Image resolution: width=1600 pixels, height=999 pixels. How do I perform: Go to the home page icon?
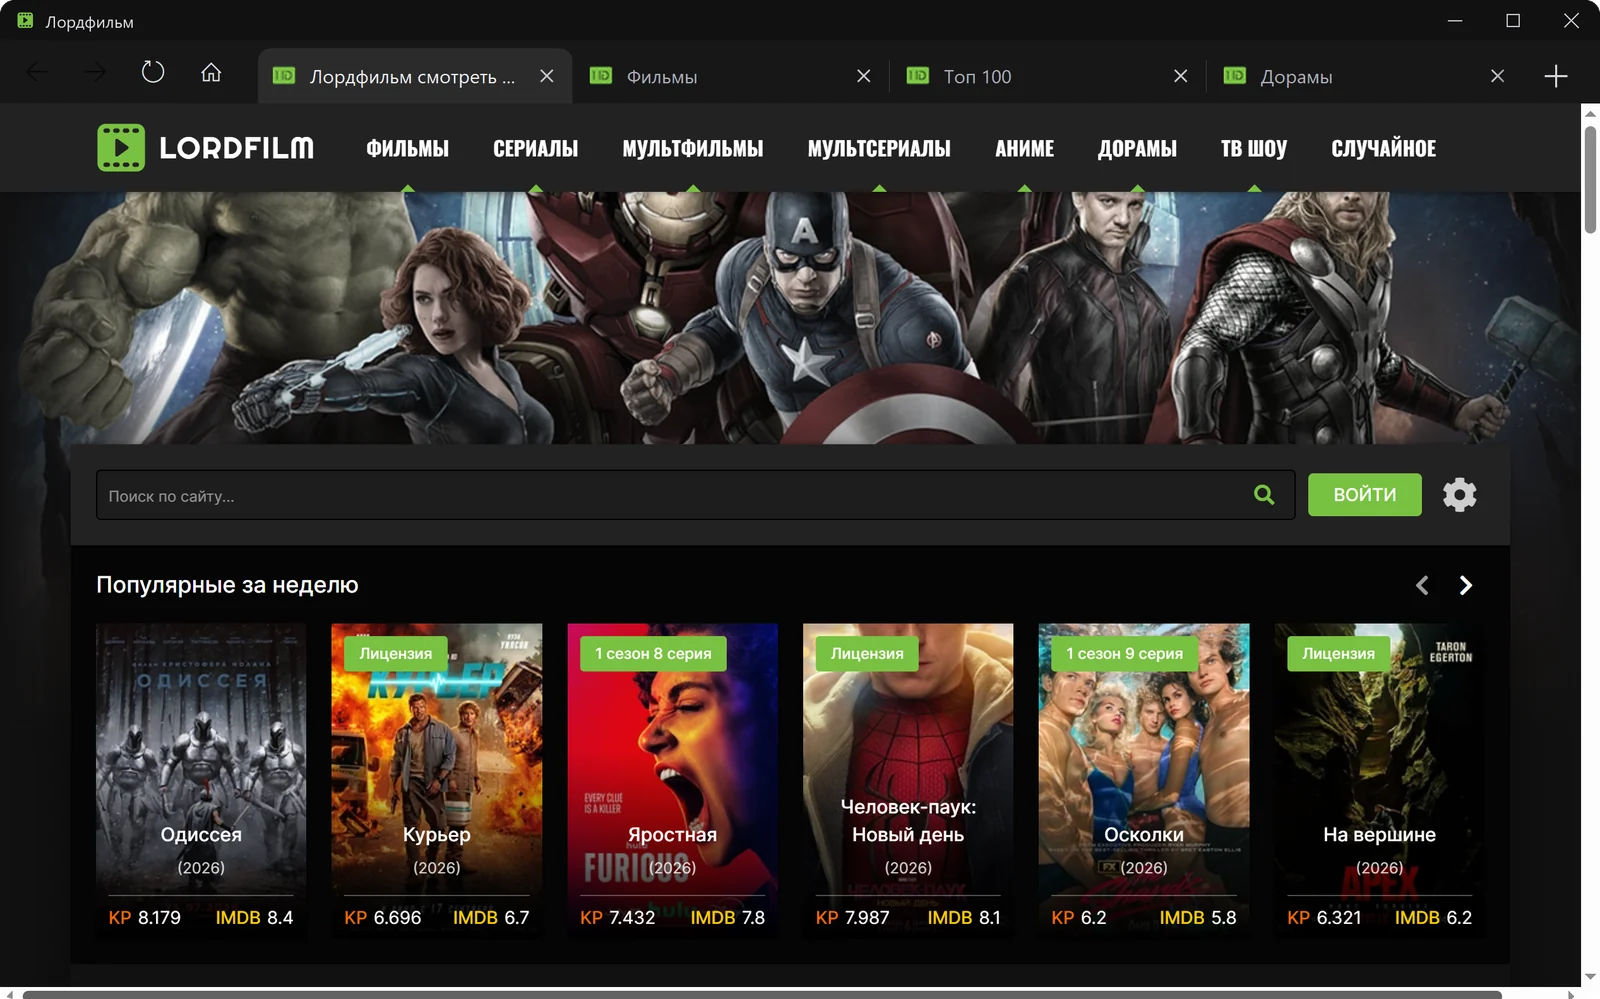coord(211,72)
